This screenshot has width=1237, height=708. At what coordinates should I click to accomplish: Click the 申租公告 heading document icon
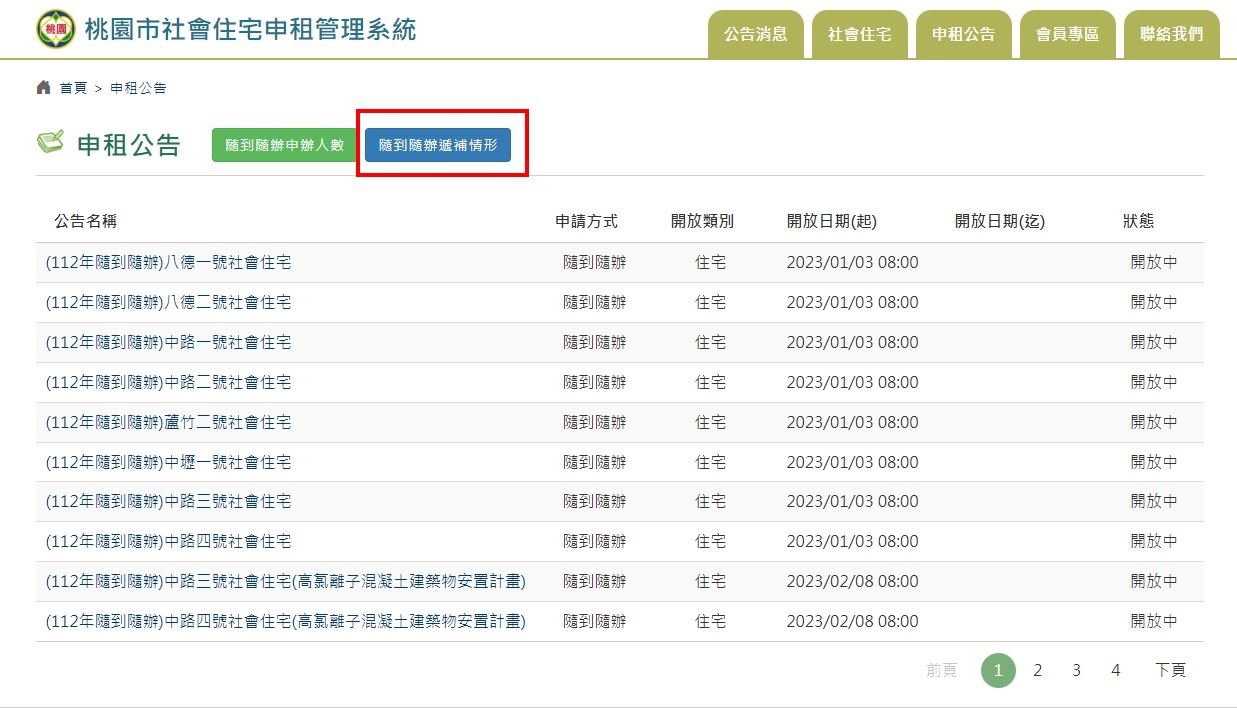click(51, 143)
